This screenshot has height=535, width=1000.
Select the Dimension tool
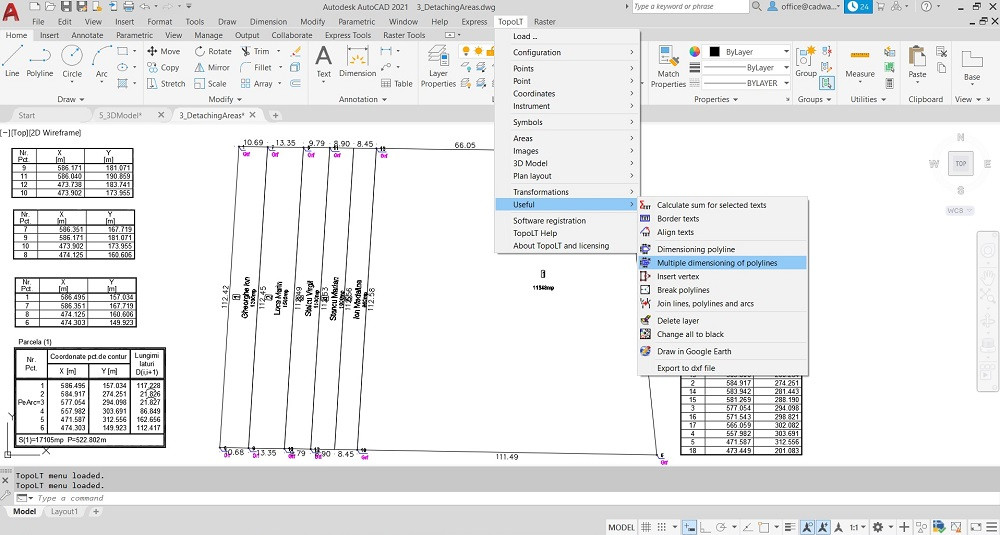tap(357, 62)
